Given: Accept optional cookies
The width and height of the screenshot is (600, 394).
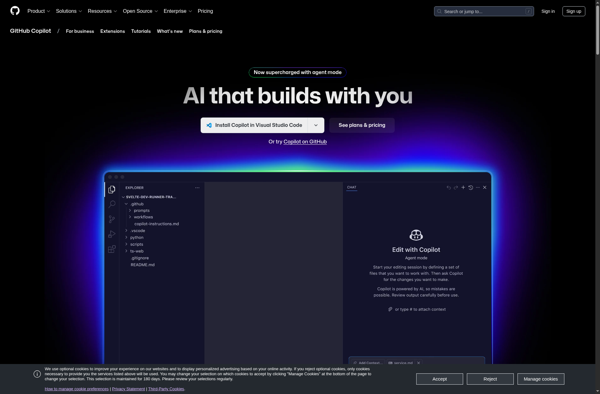Looking at the screenshot, I should 439,379.
